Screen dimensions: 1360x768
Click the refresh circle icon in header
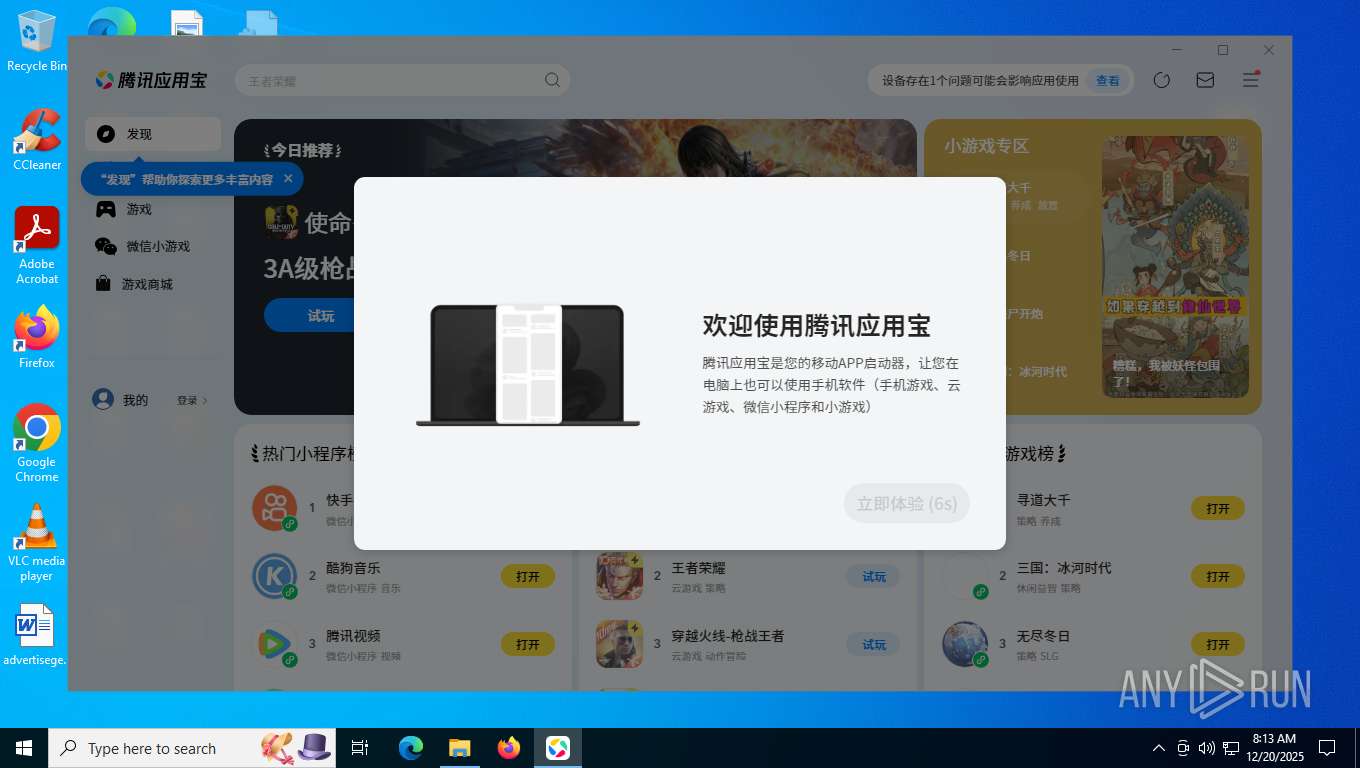coord(1161,80)
